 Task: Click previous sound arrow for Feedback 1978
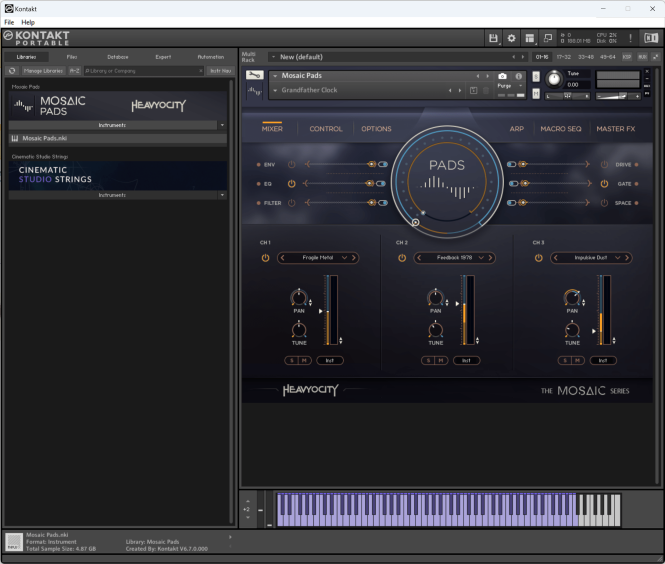419,257
